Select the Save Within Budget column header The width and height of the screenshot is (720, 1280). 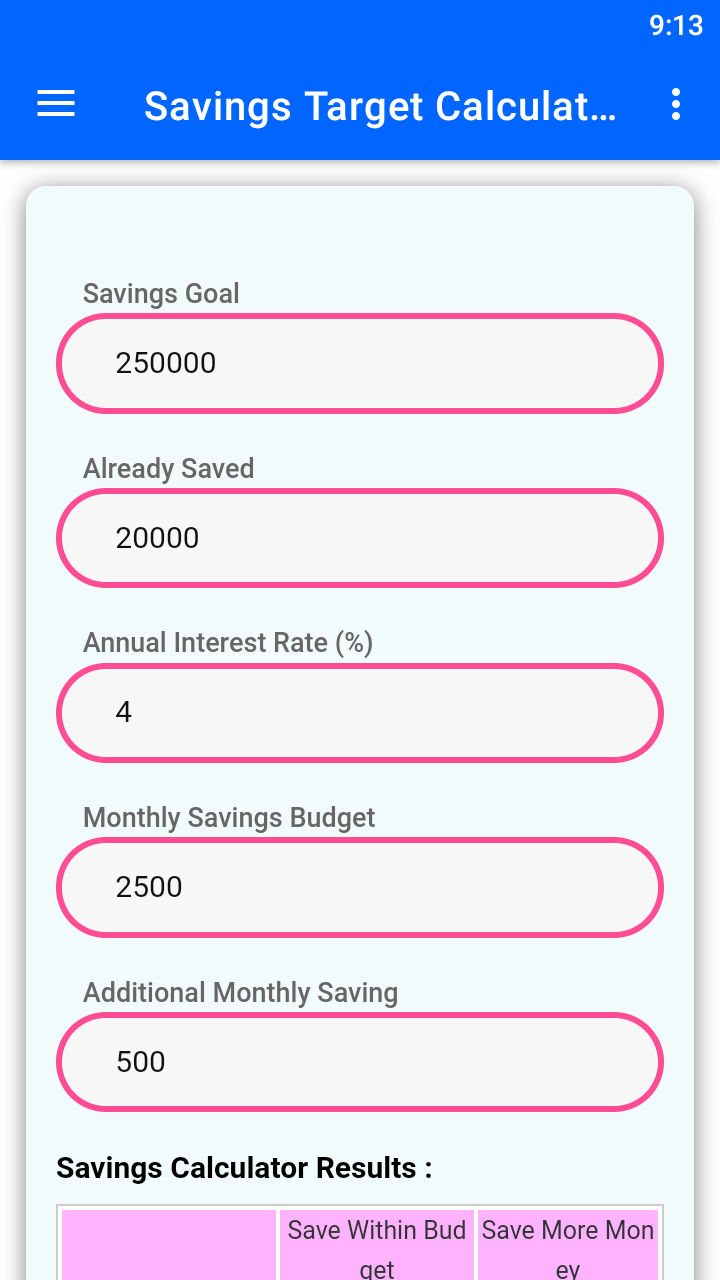(x=376, y=1246)
